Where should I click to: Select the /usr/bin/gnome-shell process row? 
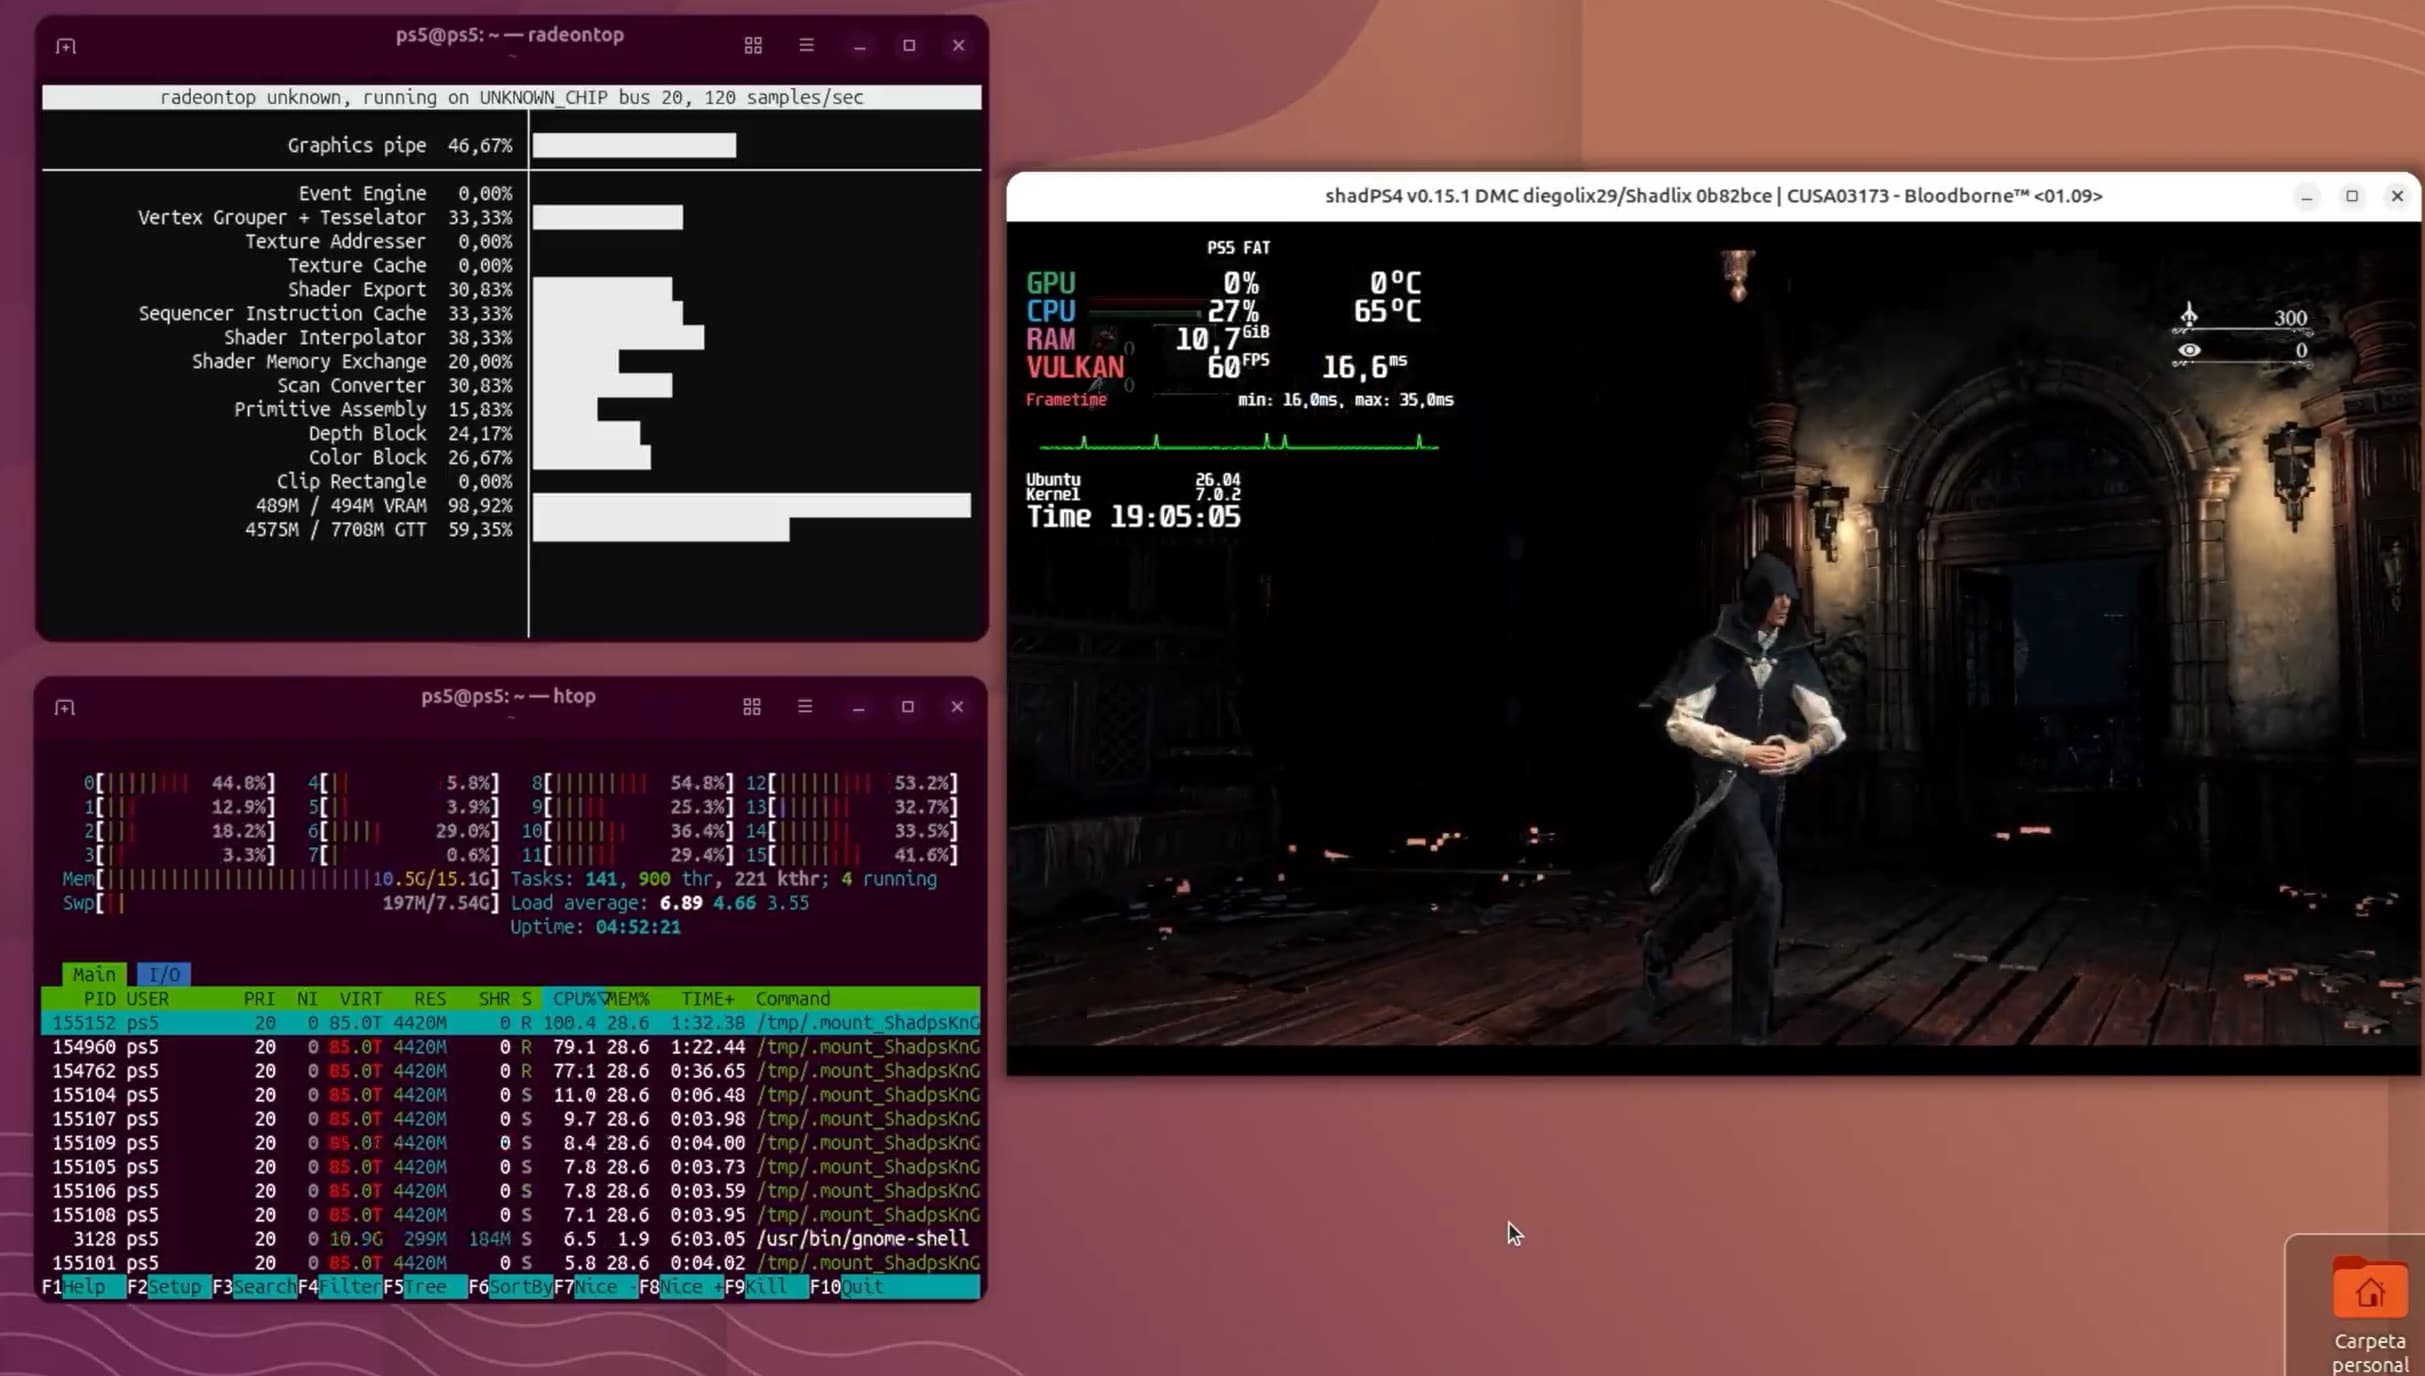pos(511,1238)
